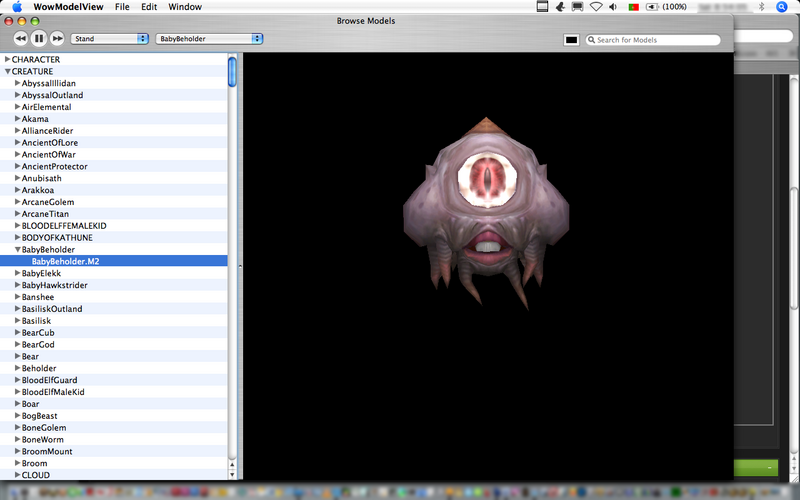800x500 pixels.
Task: Click the Bluetooth icon in menu bar
Action: click(761, 7)
